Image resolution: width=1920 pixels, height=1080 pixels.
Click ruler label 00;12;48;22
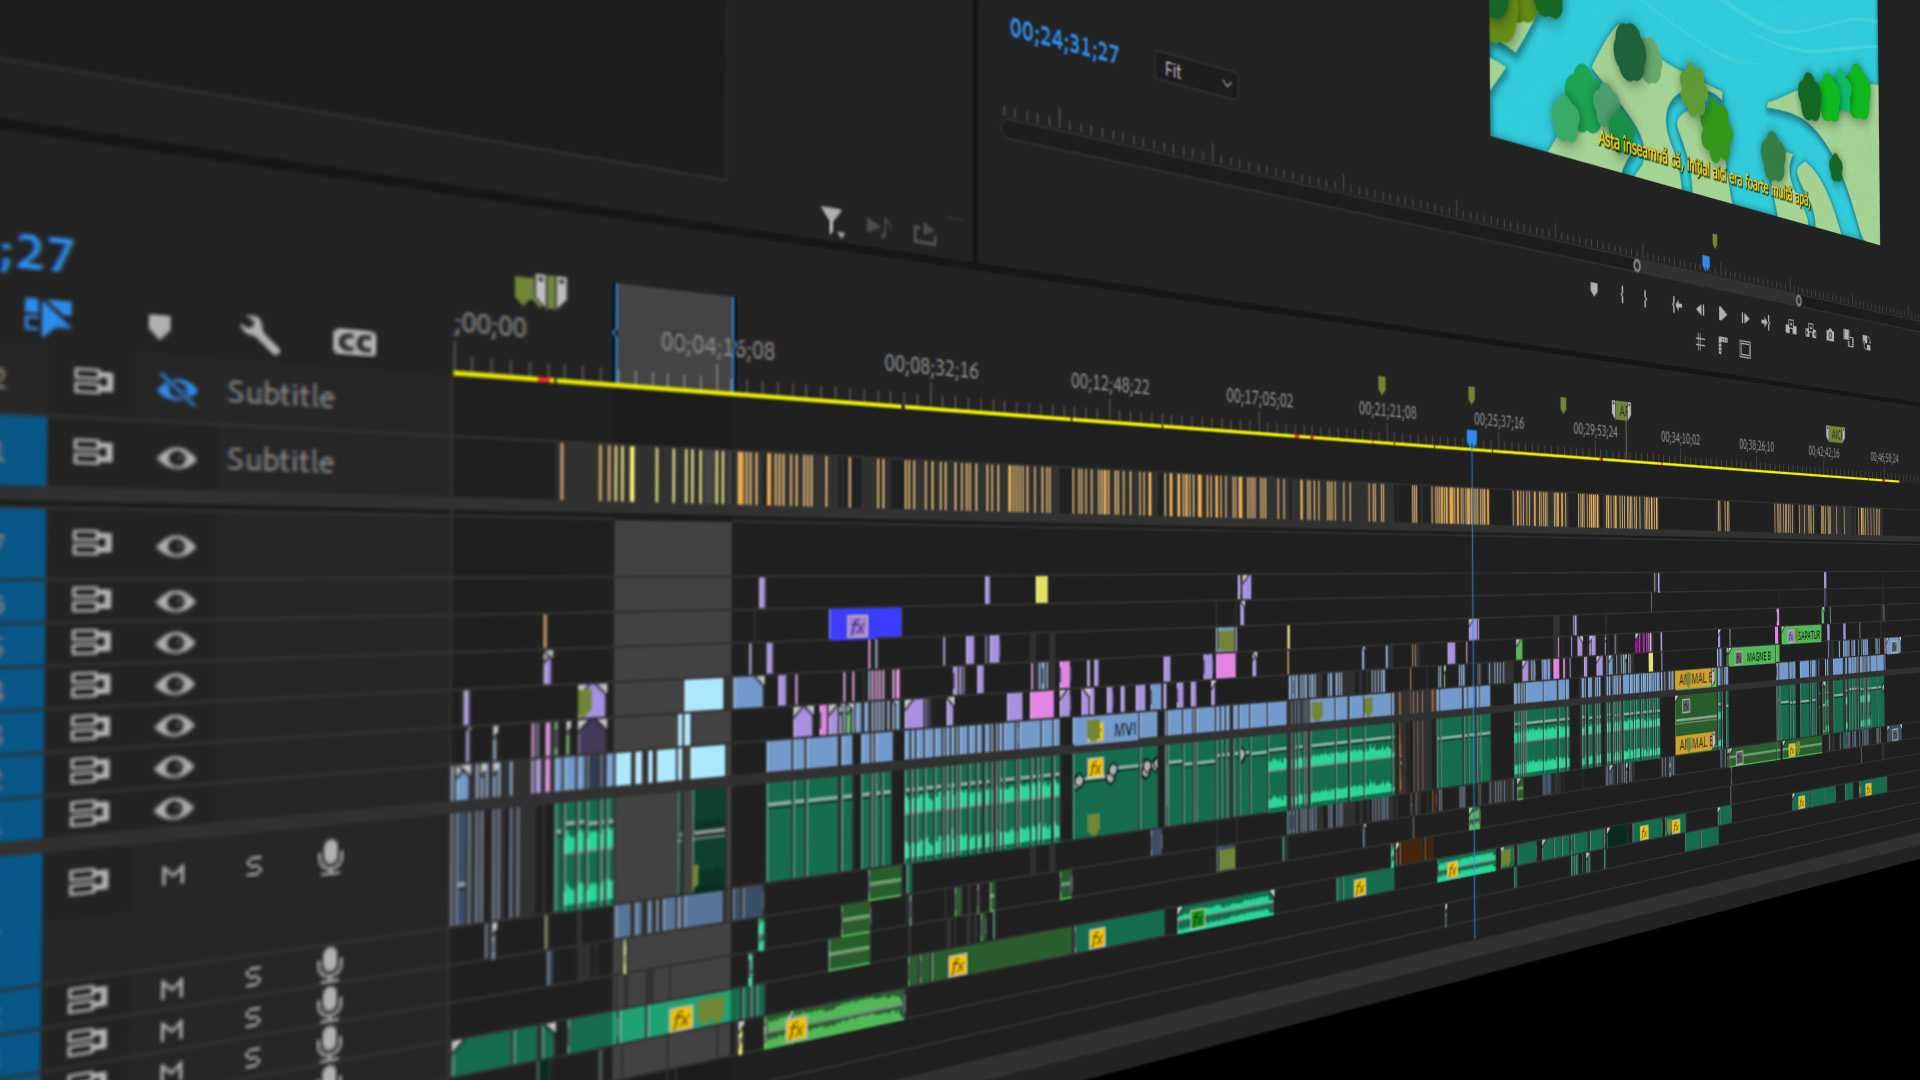tap(1110, 383)
